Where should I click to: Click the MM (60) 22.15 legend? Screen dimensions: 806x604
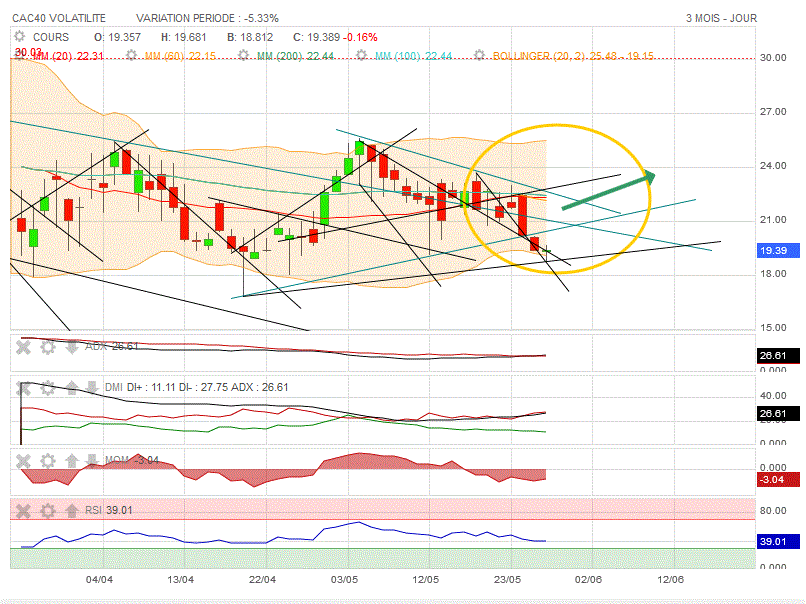click(180, 56)
